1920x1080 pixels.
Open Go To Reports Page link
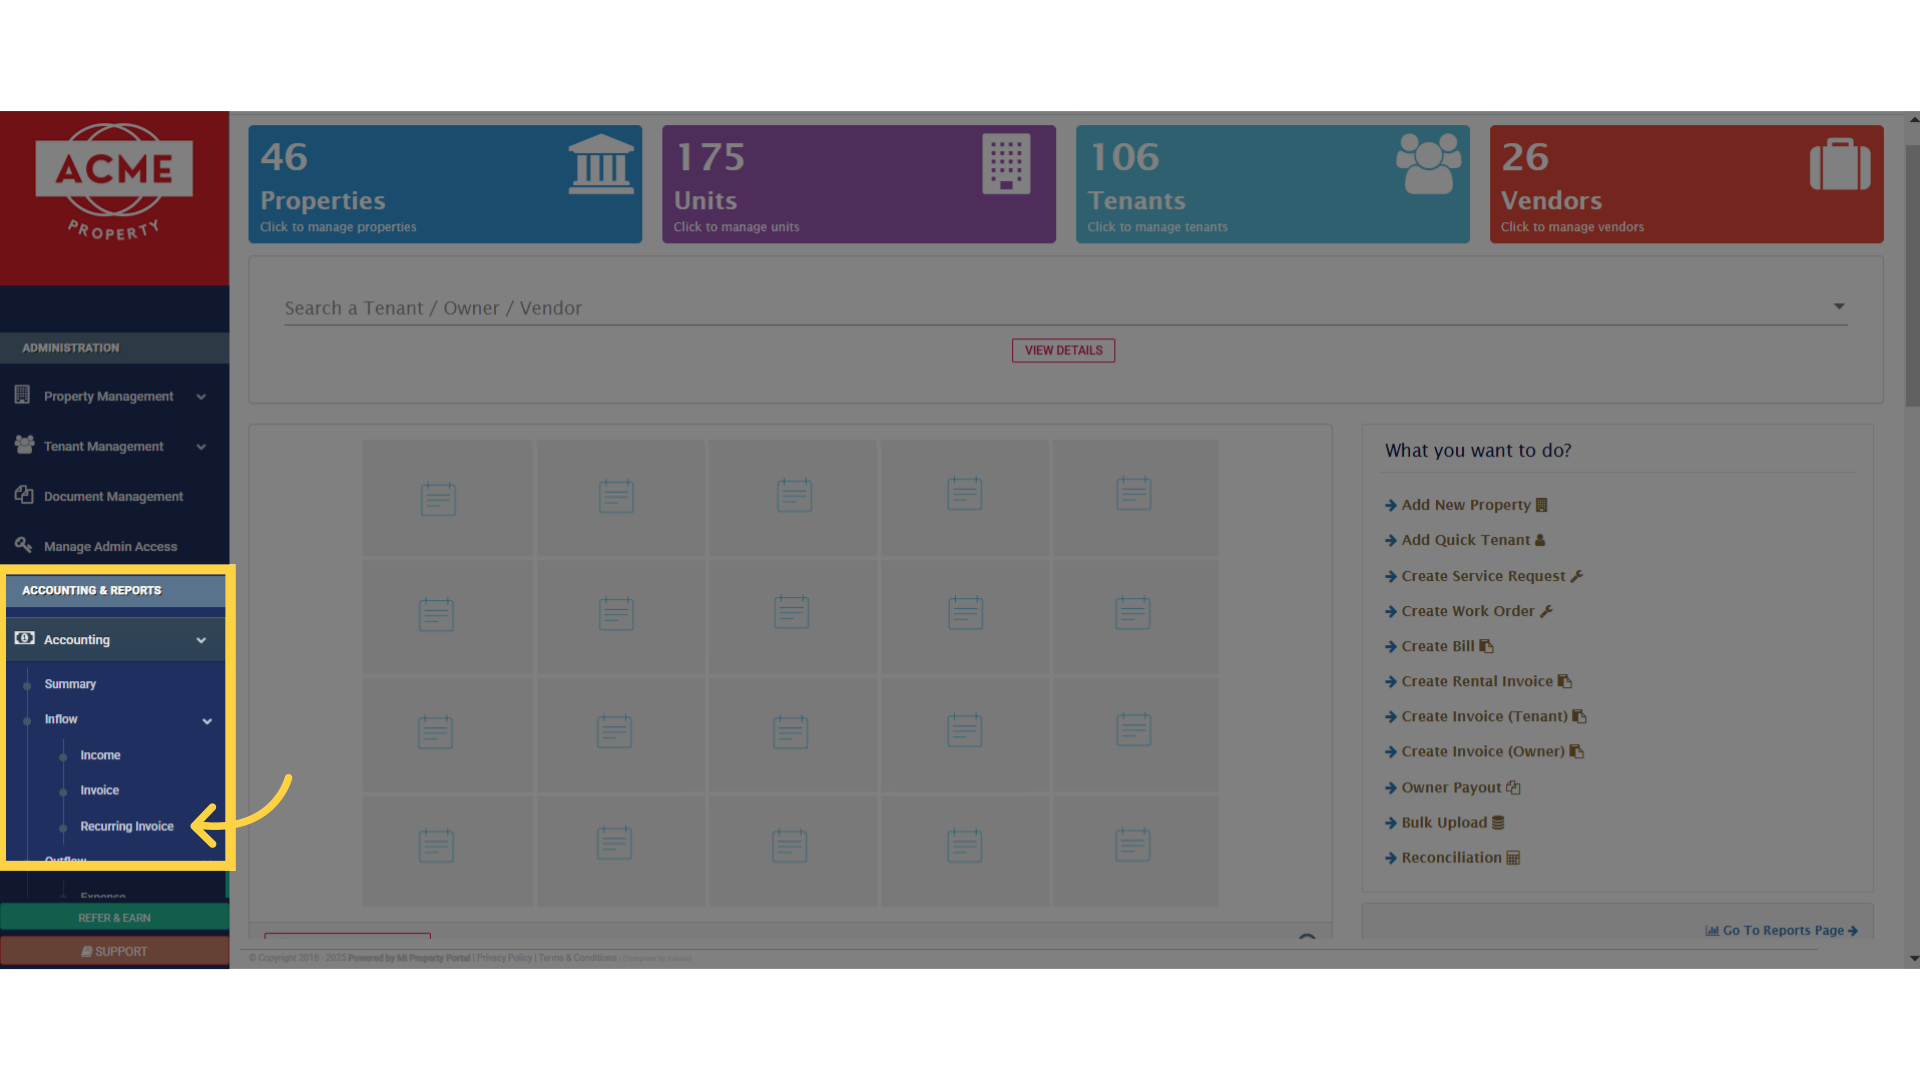(1782, 930)
